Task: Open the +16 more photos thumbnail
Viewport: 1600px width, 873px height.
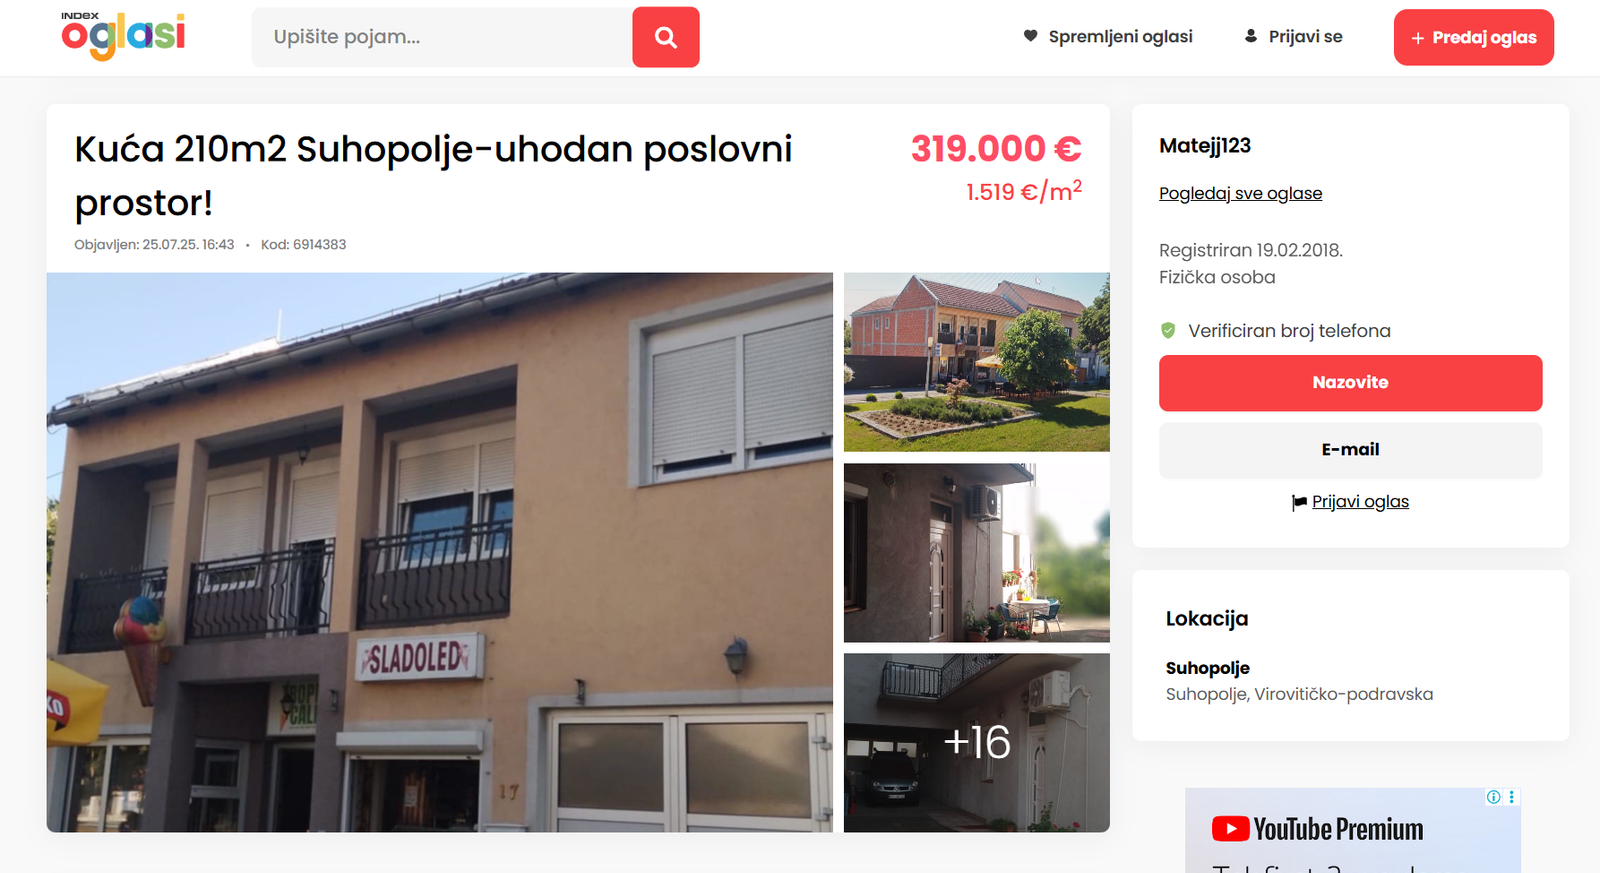Action: point(976,743)
